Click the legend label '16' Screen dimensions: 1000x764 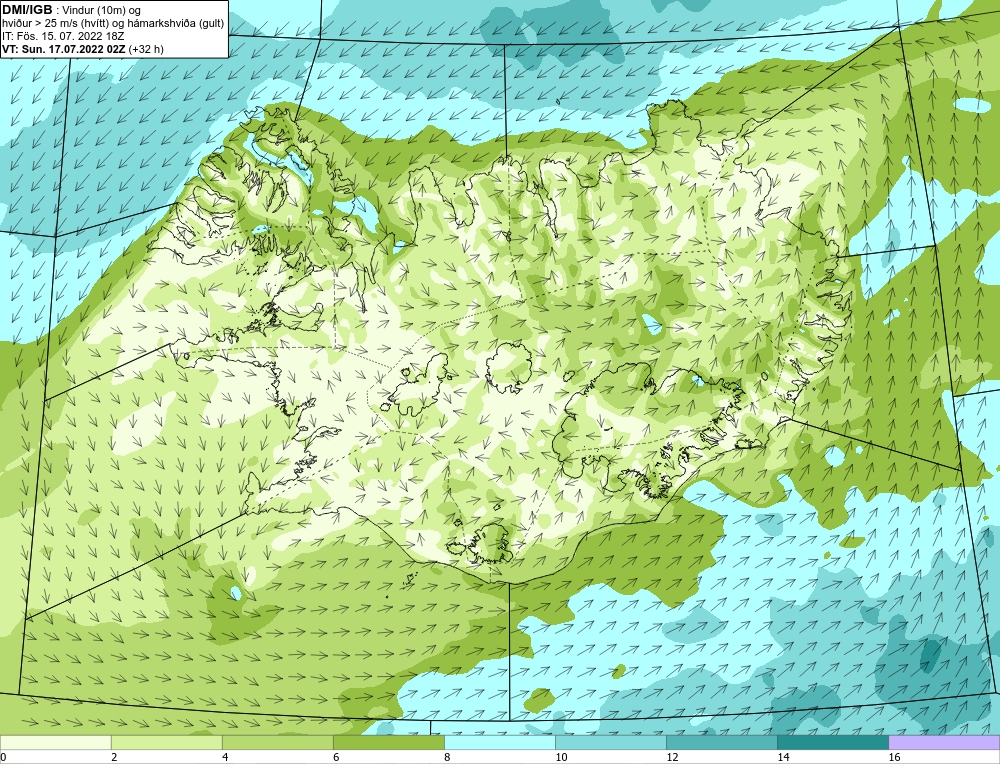894,757
